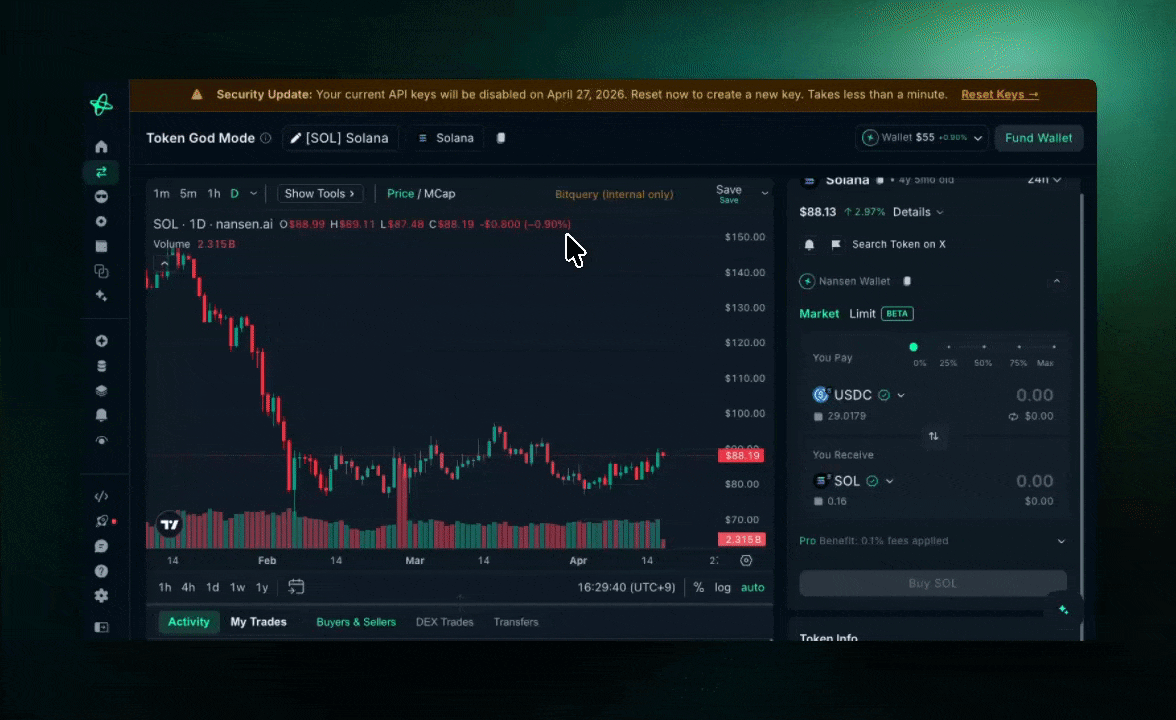The height and width of the screenshot is (720, 1176).
Task: Set pay amount slider to 25%
Action: coord(948,347)
